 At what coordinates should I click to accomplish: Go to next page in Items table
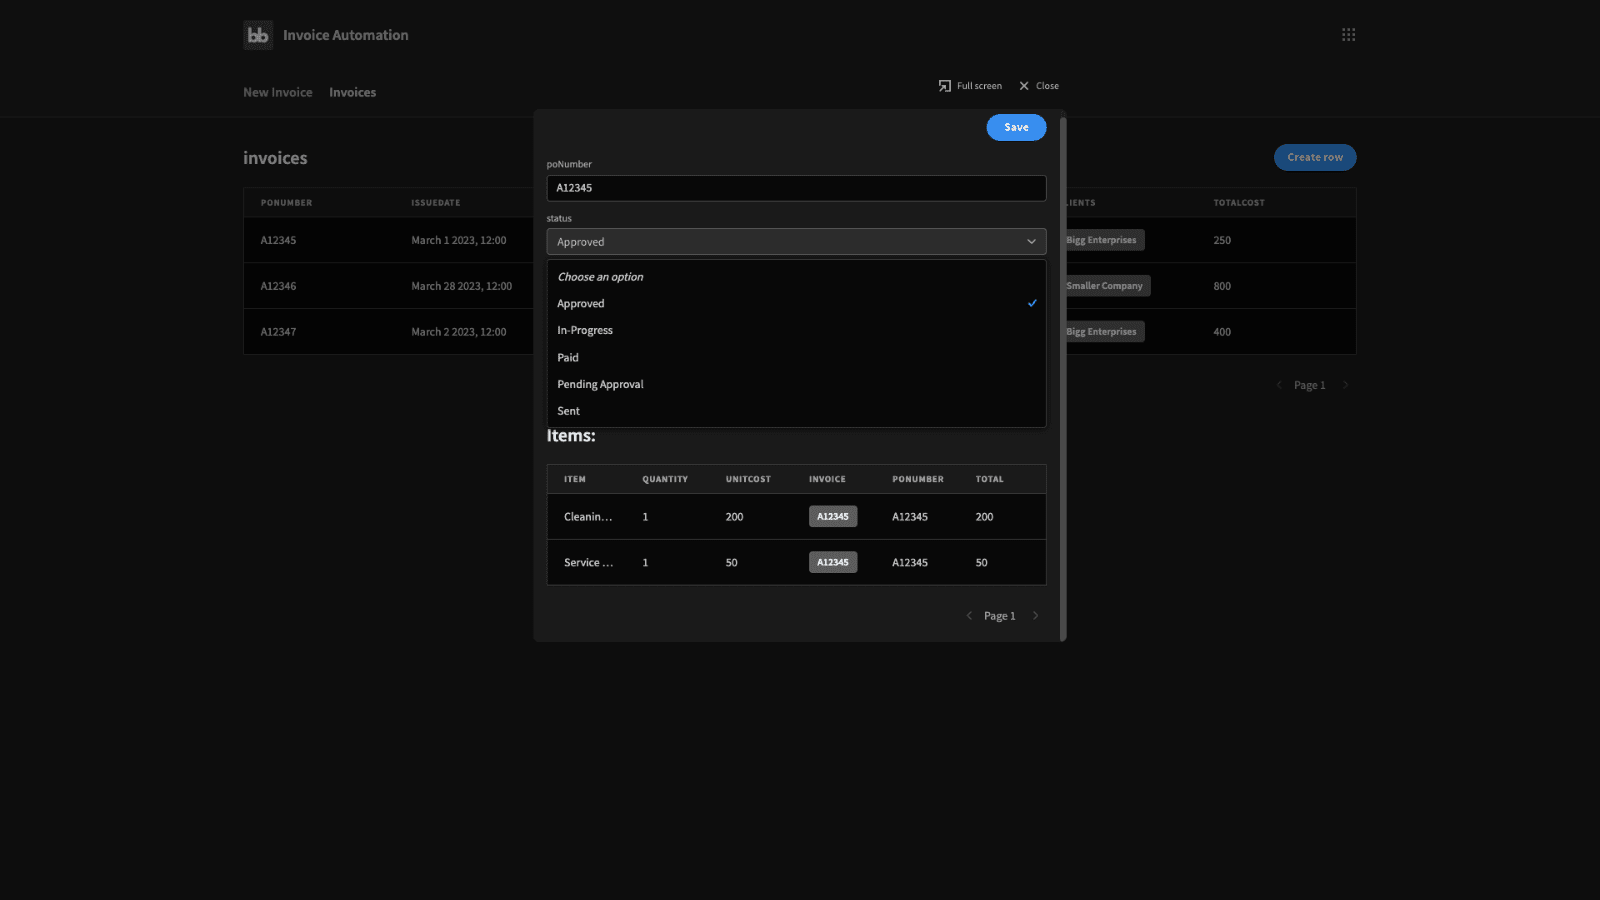pyautogui.click(x=1035, y=616)
